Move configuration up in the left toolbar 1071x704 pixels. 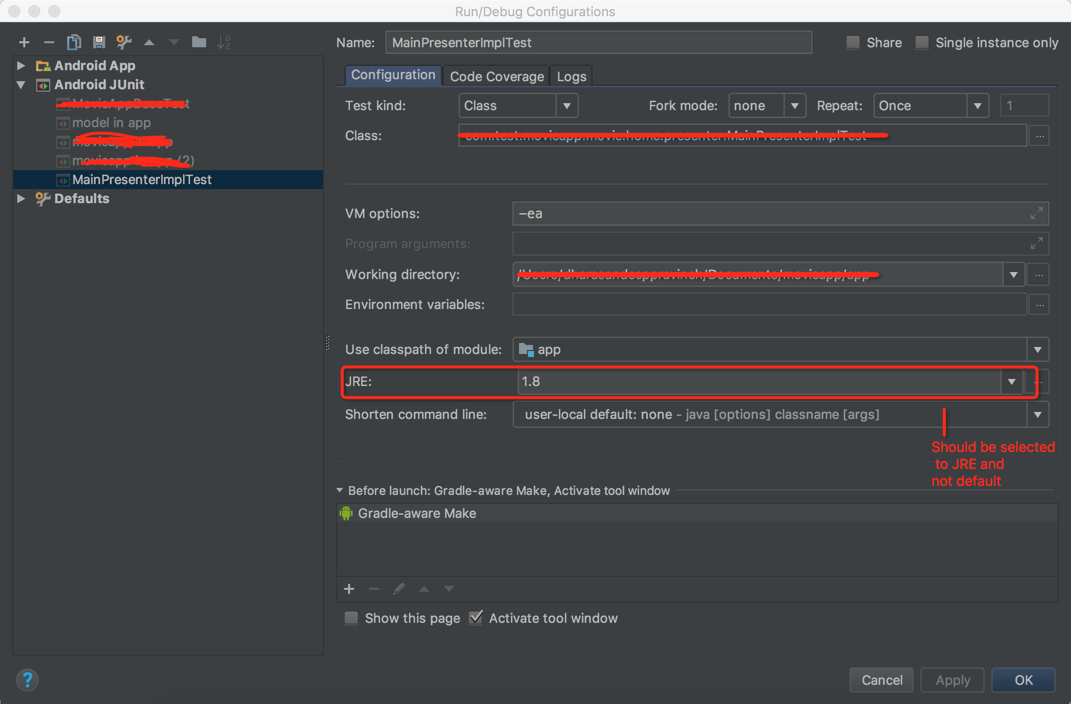pyautogui.click(x=149, y=42)
